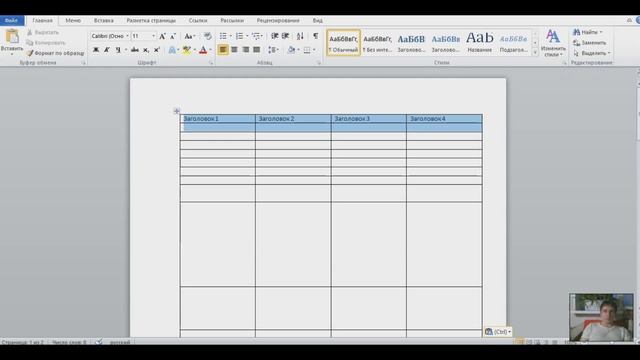Clear formatting with the eraser icon
Screen dimensions: 640x360
pos(208,36)
